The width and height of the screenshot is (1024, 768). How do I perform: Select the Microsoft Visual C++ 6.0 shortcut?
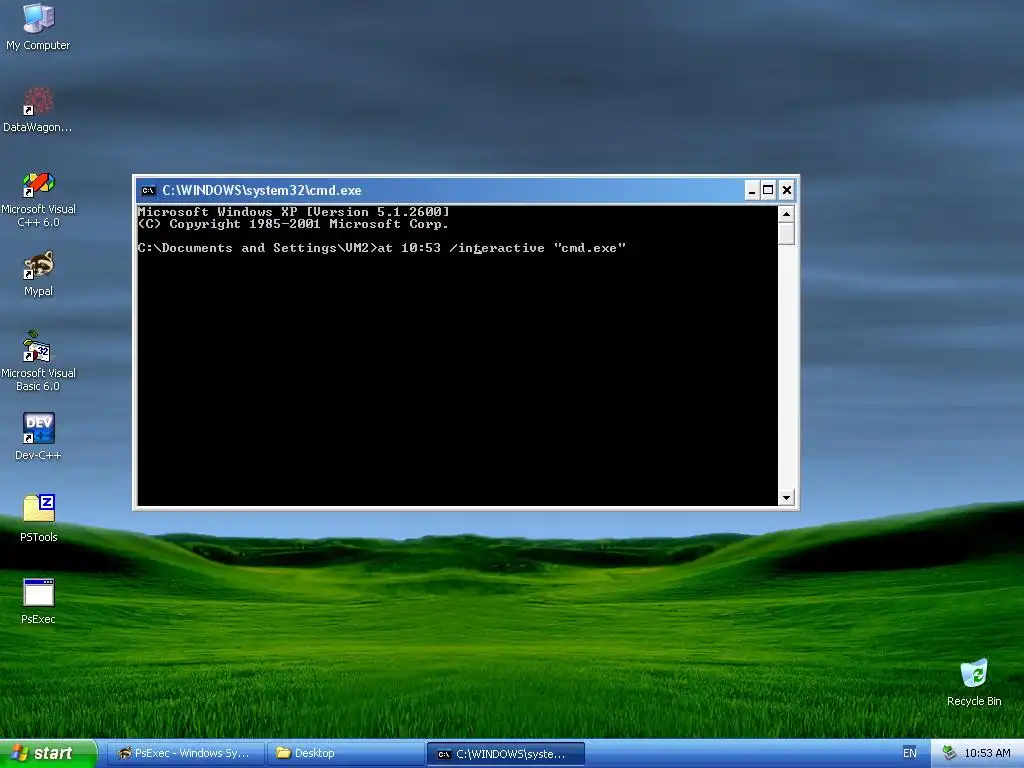click(38, 199)
